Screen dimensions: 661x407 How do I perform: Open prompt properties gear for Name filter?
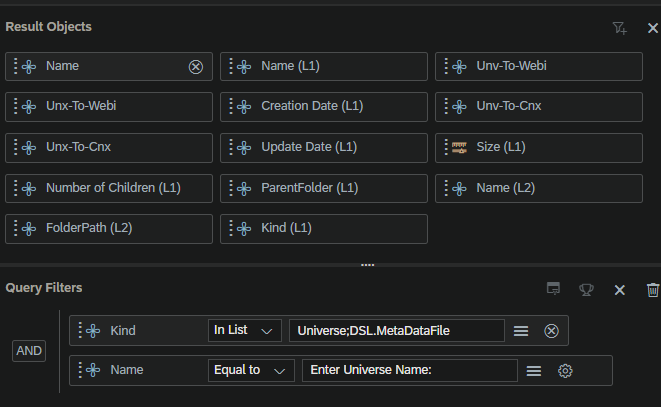(565, 371)
